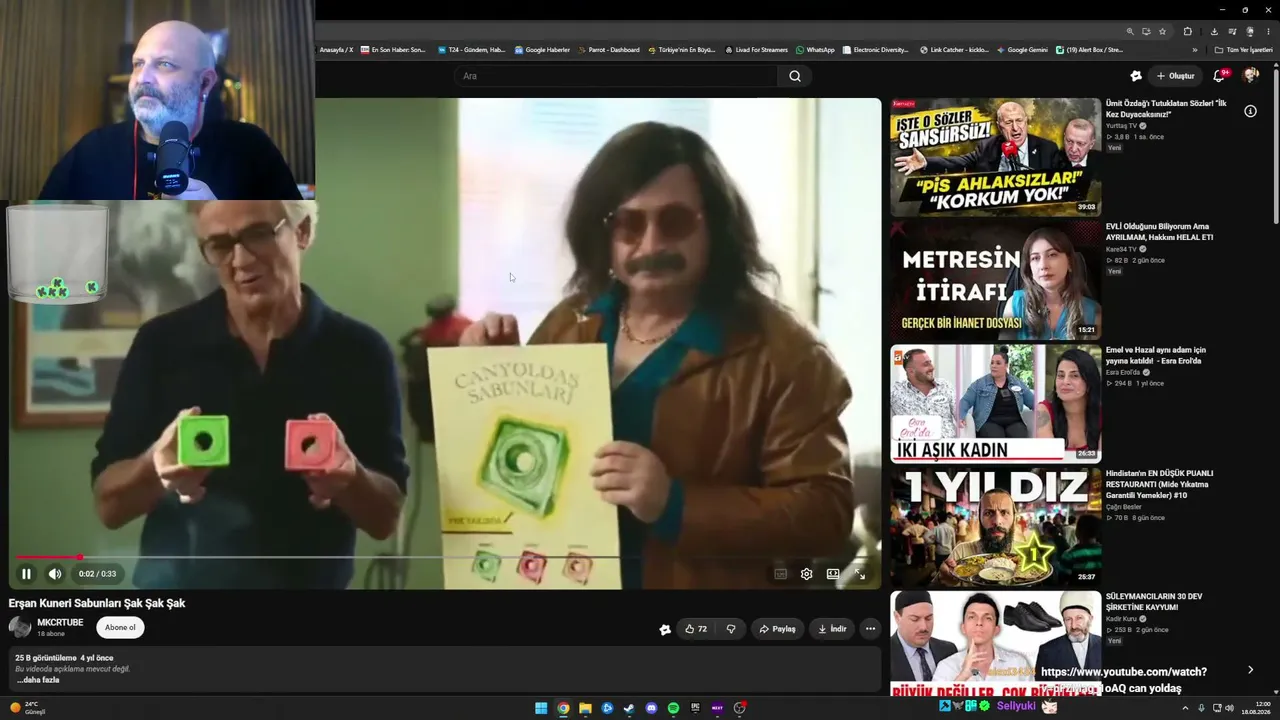
Task: Switch to theater mode view
Action: (x=833, y=574)
